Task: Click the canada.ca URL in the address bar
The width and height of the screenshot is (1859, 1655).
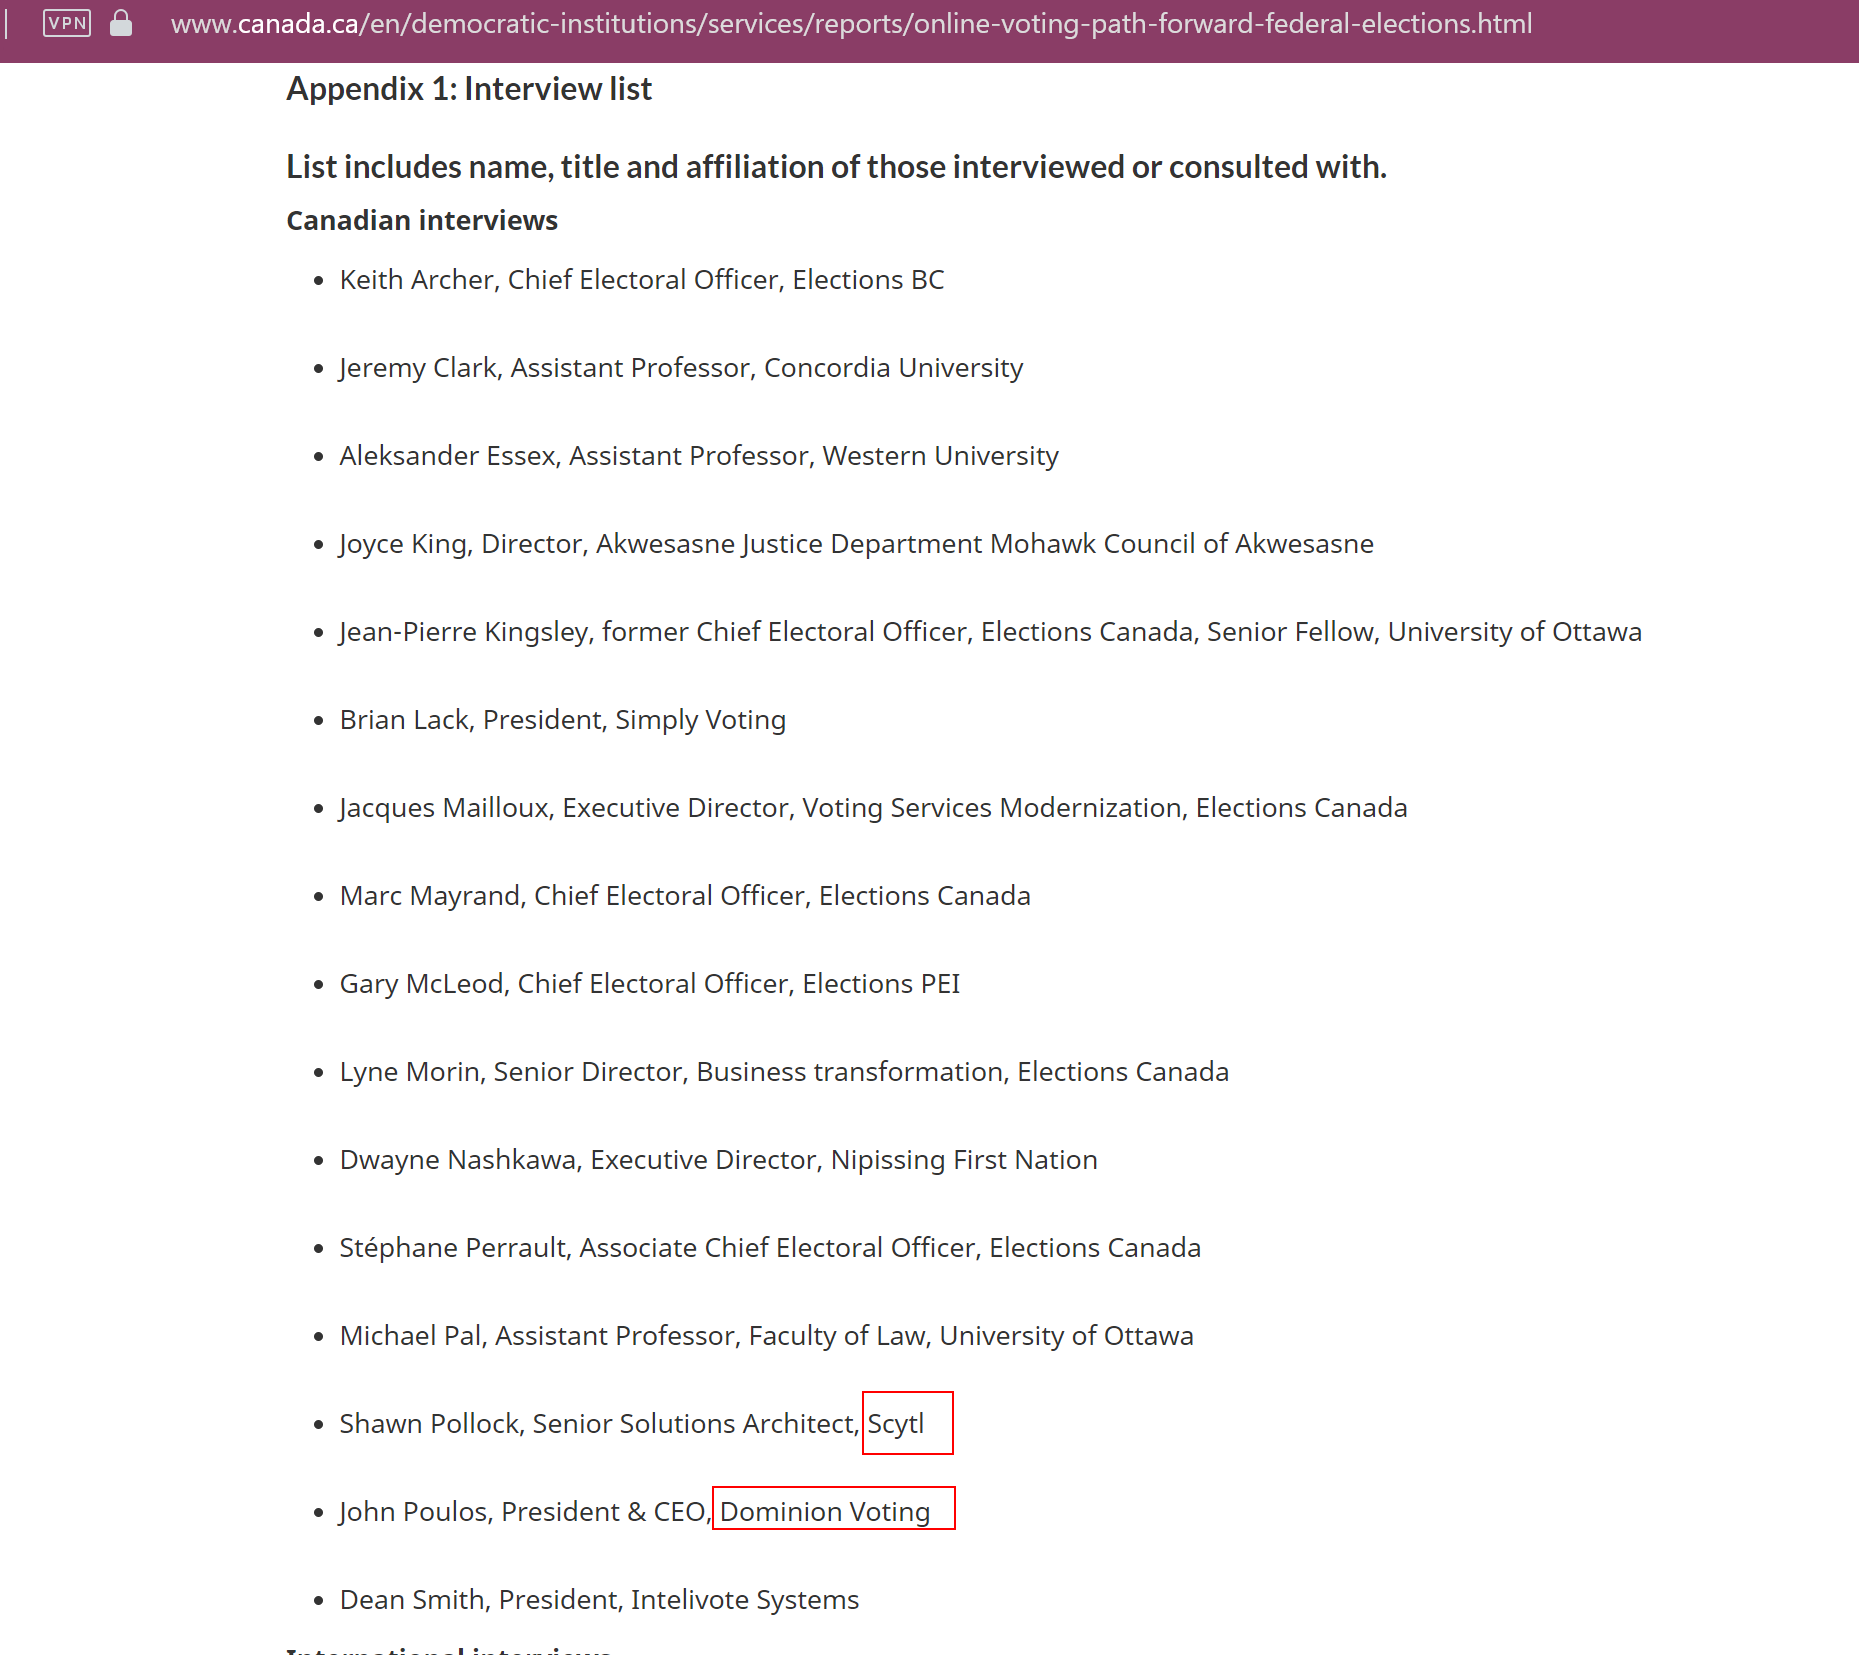Action: coord(851,23)
